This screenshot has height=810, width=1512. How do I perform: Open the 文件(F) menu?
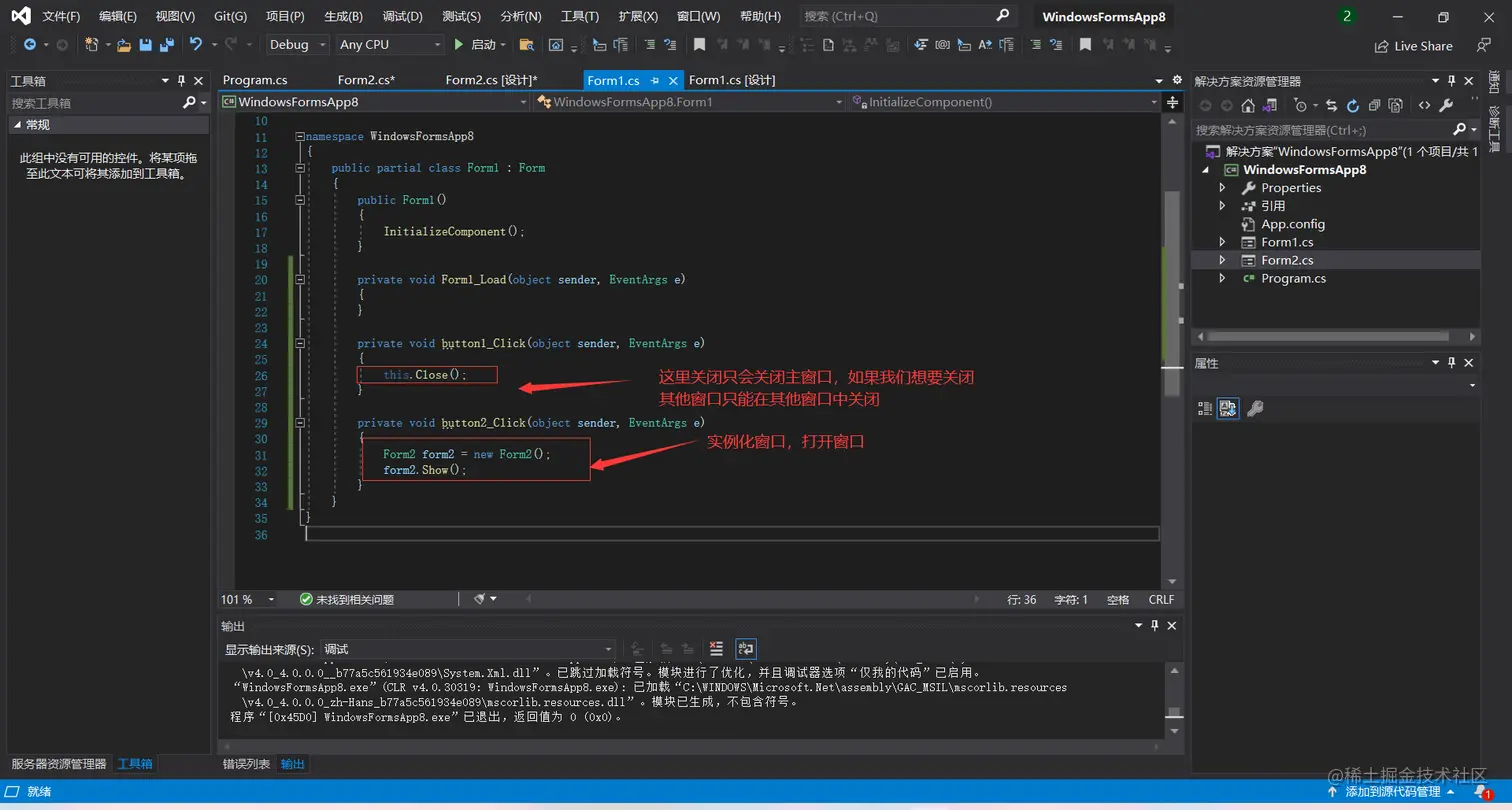(x=61, y=17)
